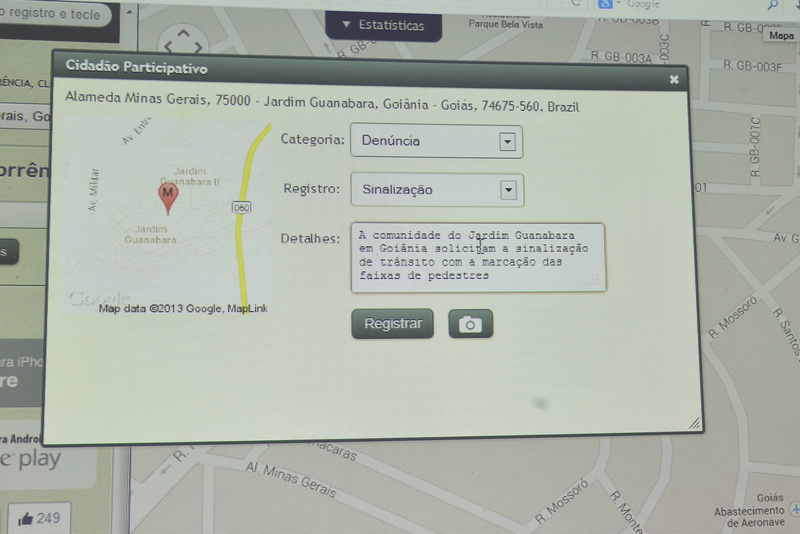Click the 060 highway shield on mini map
The image size is (800, 534).
click(240, 207)
